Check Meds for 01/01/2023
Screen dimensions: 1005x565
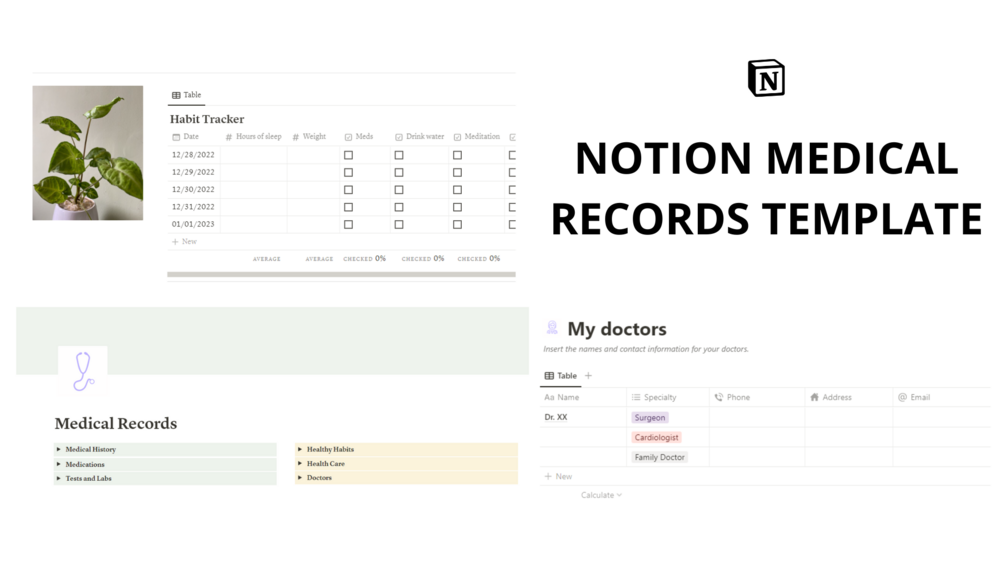point(348,224)
